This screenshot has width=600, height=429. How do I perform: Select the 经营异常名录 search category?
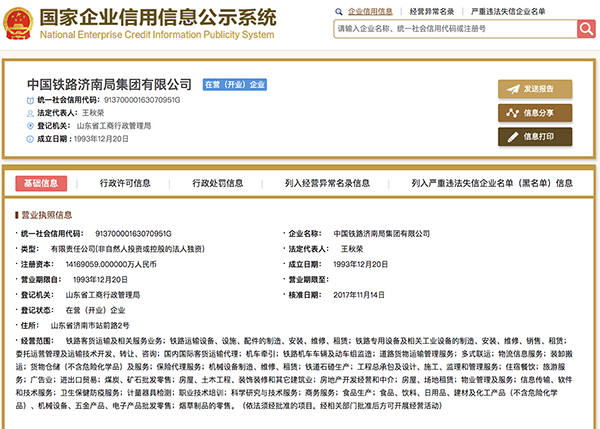[x=432, y=11]
